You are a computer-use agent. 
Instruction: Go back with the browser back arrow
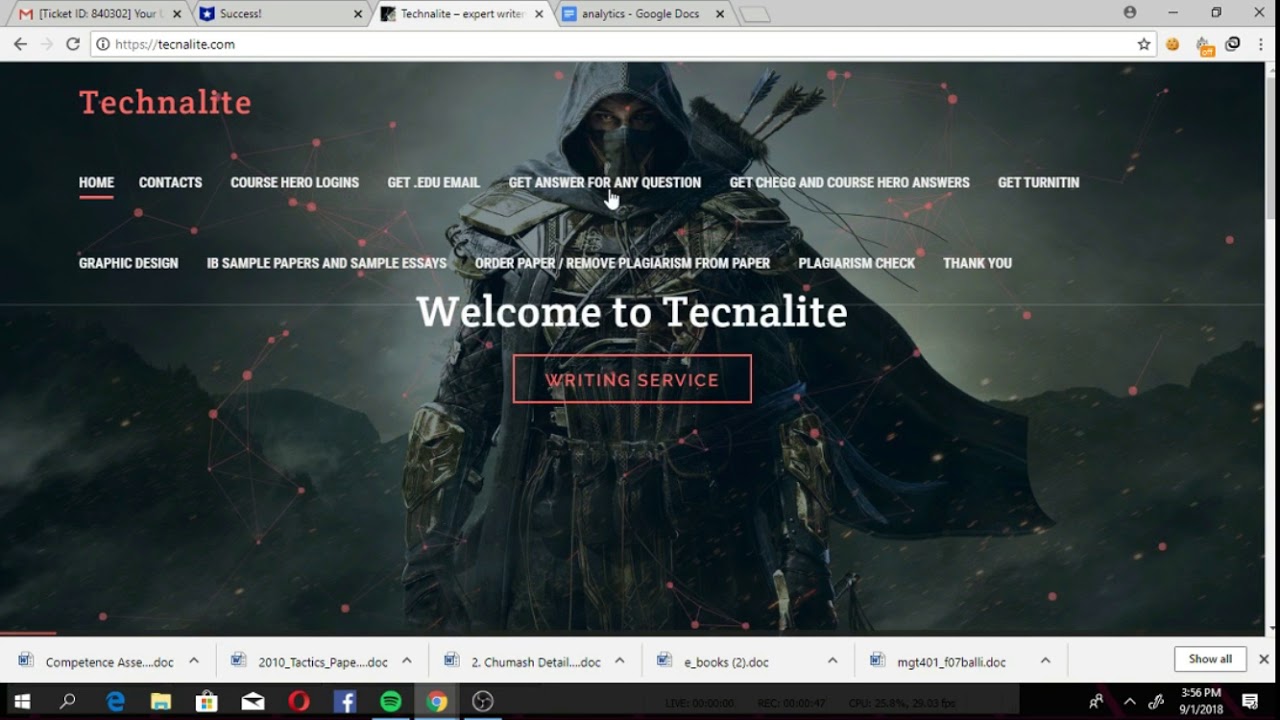pos(20,44)
